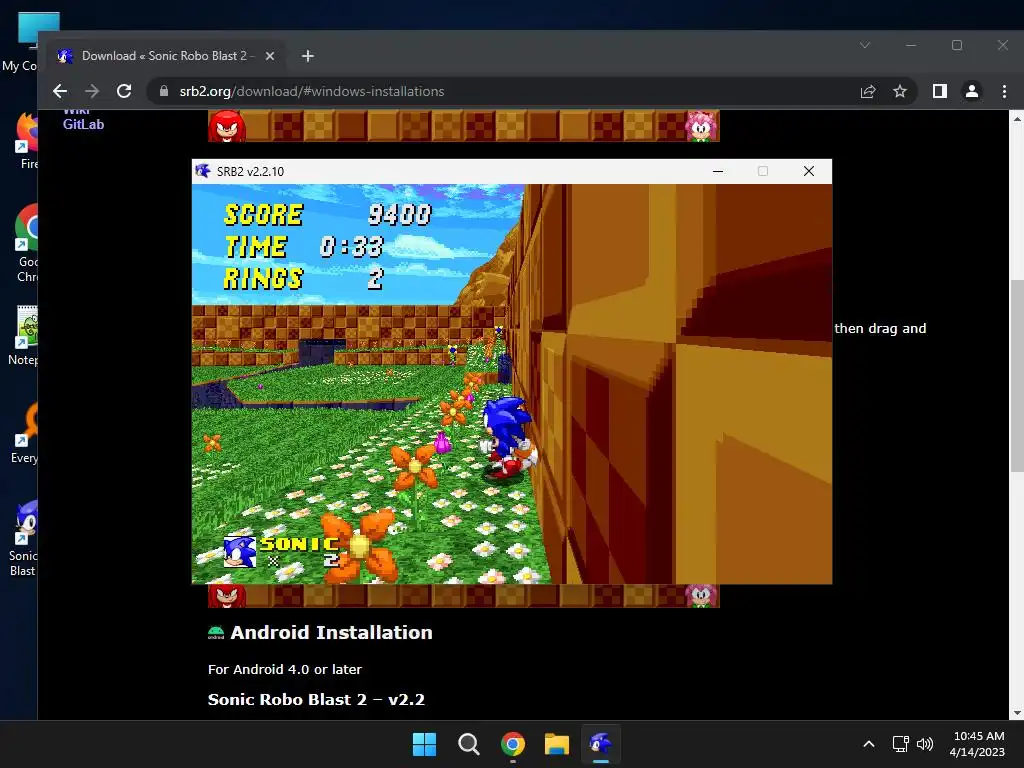Close the SRB2 v2.2.10 game window
This screenshot has width=1024, height=768.
[x=808, y=171]
